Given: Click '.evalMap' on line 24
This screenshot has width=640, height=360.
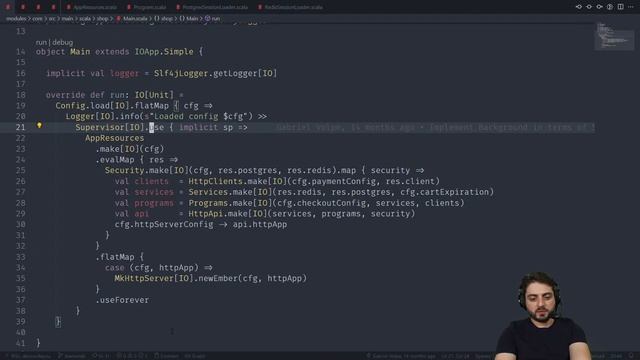Looking at the screenshot, I should 115,160.
